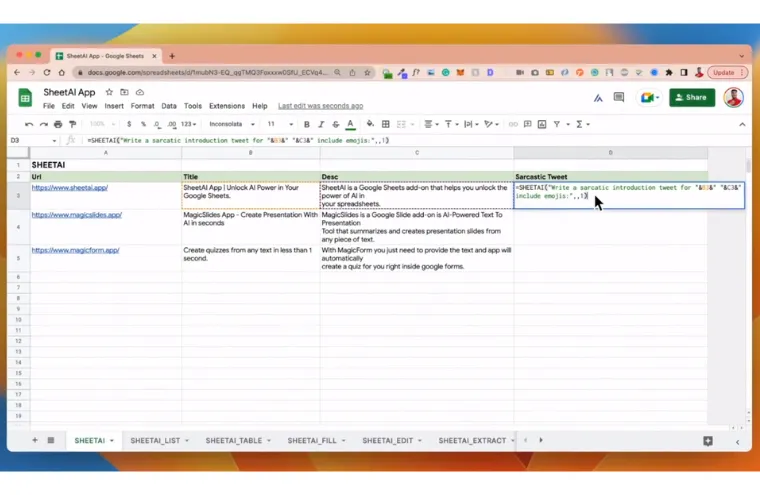The height and width of the screenshot is (495, 760).
Task: Open the Borders tool
Action: click(386, 124)
